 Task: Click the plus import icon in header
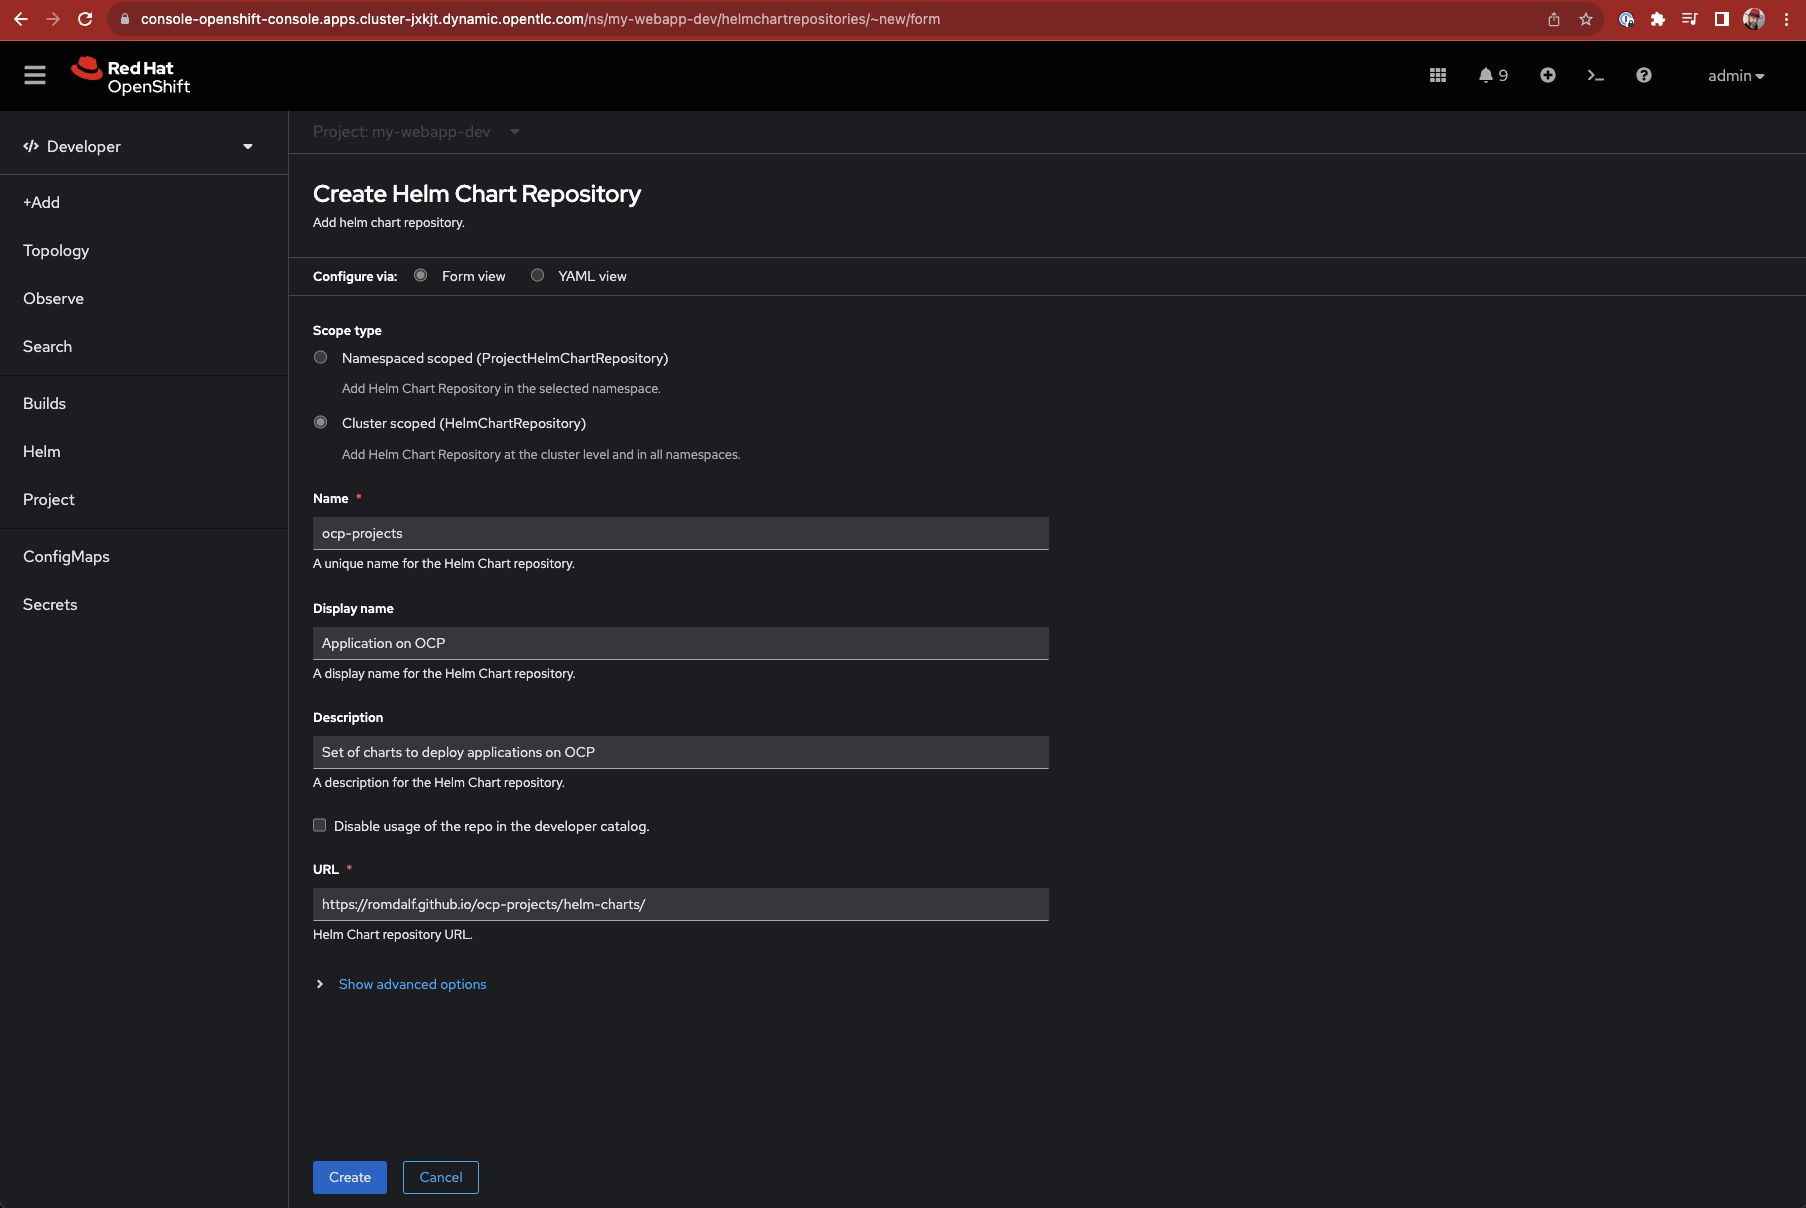point(1547,76)
